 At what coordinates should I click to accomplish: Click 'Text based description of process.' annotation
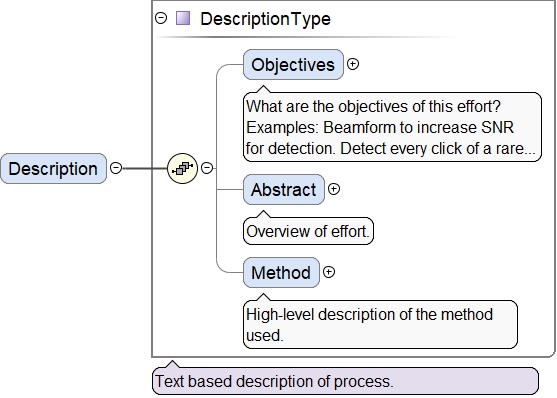point(345,381)
